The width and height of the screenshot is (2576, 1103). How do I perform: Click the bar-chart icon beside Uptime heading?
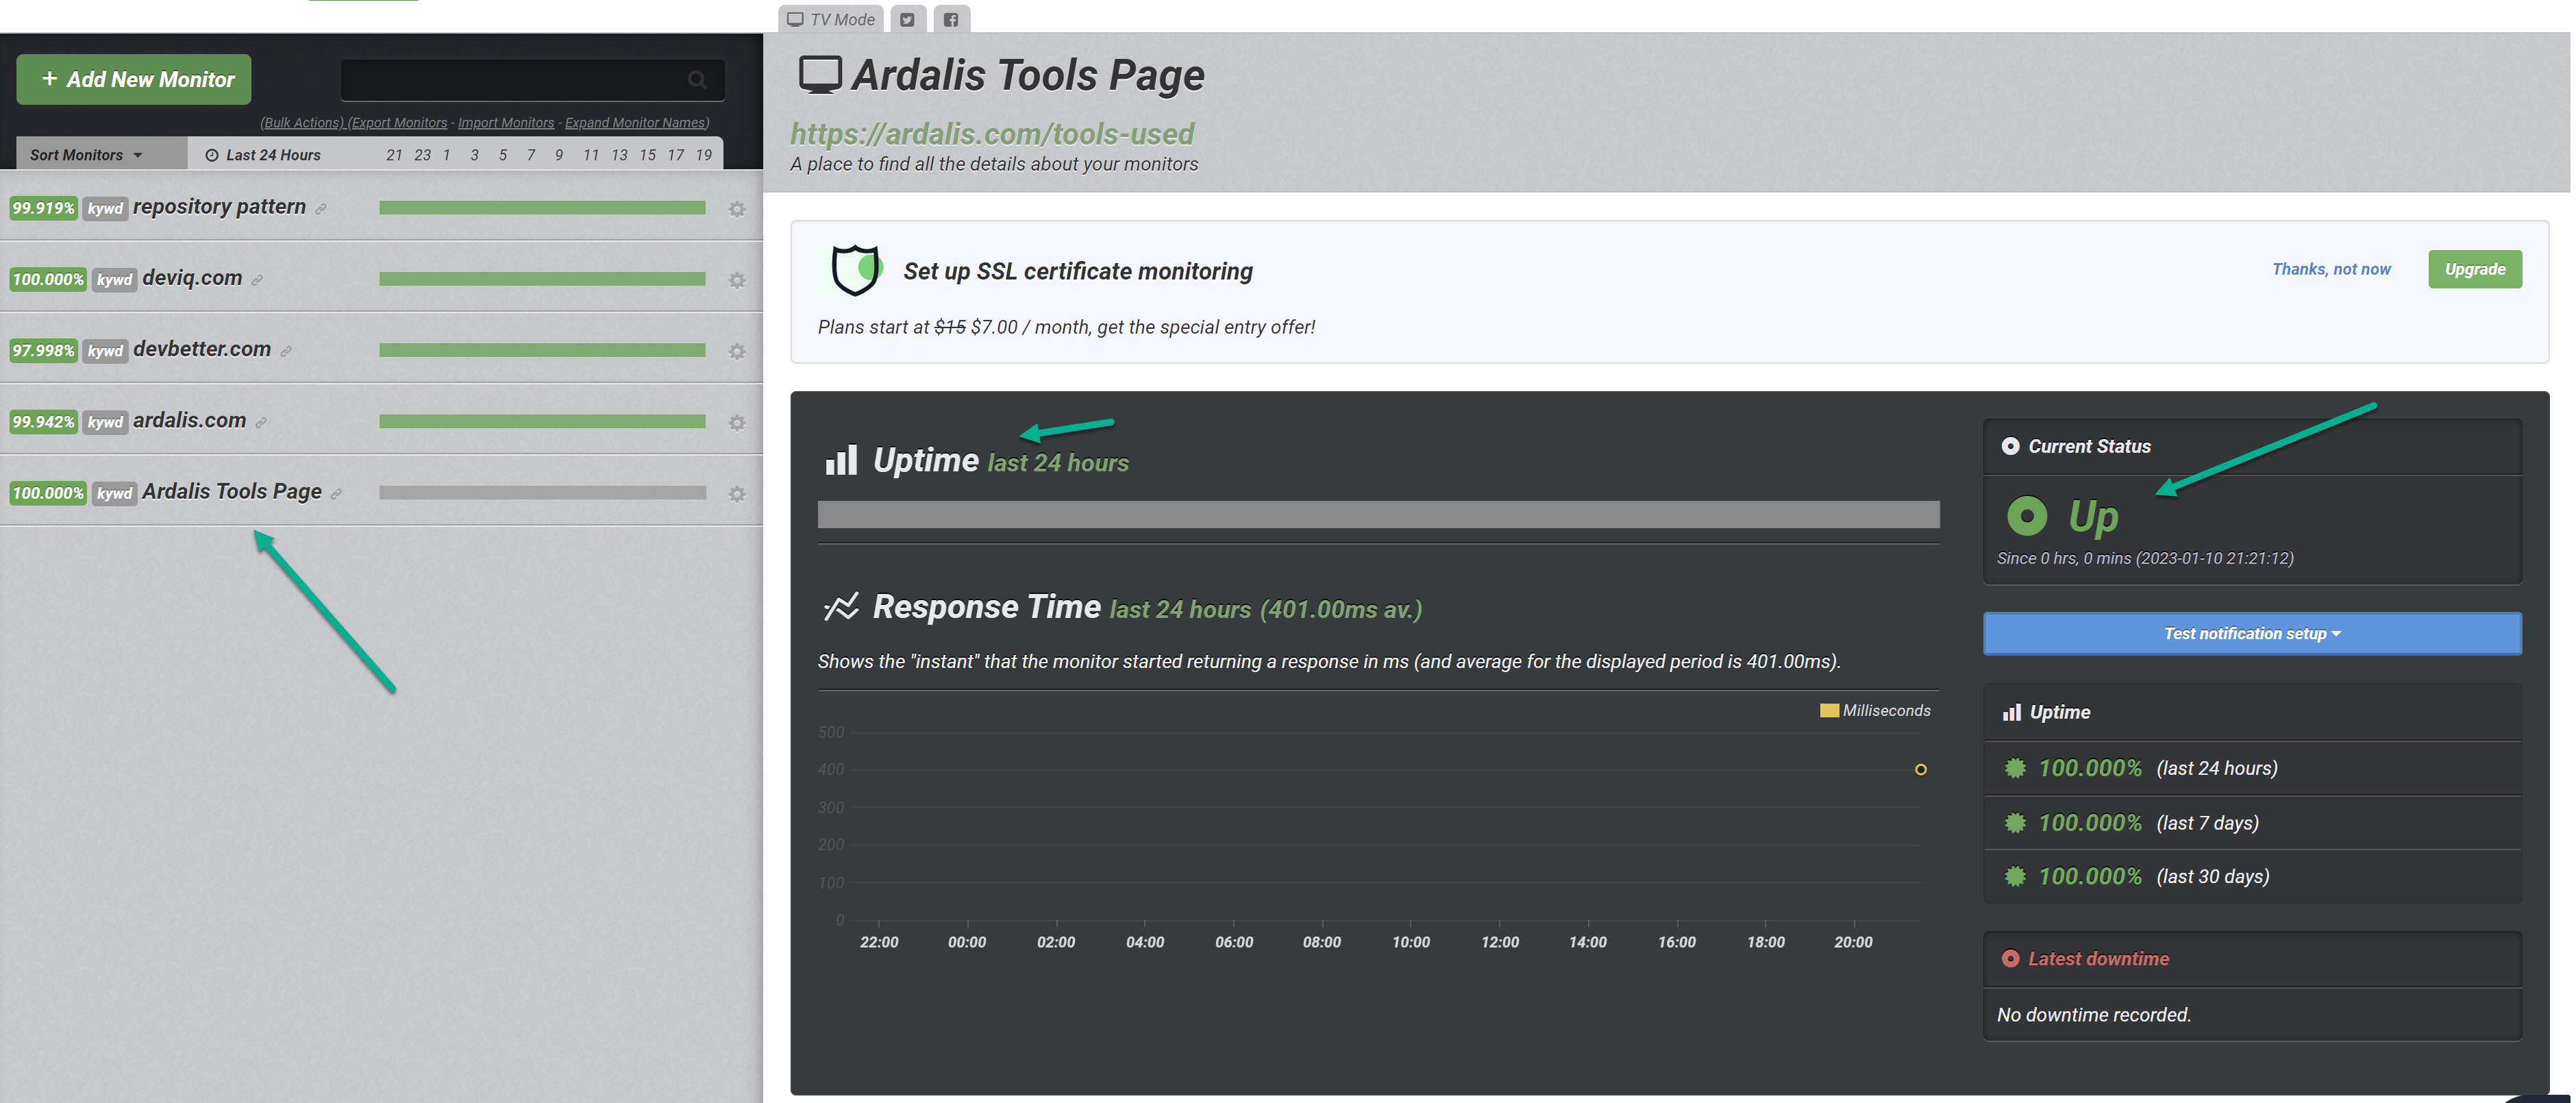point(841,460)
